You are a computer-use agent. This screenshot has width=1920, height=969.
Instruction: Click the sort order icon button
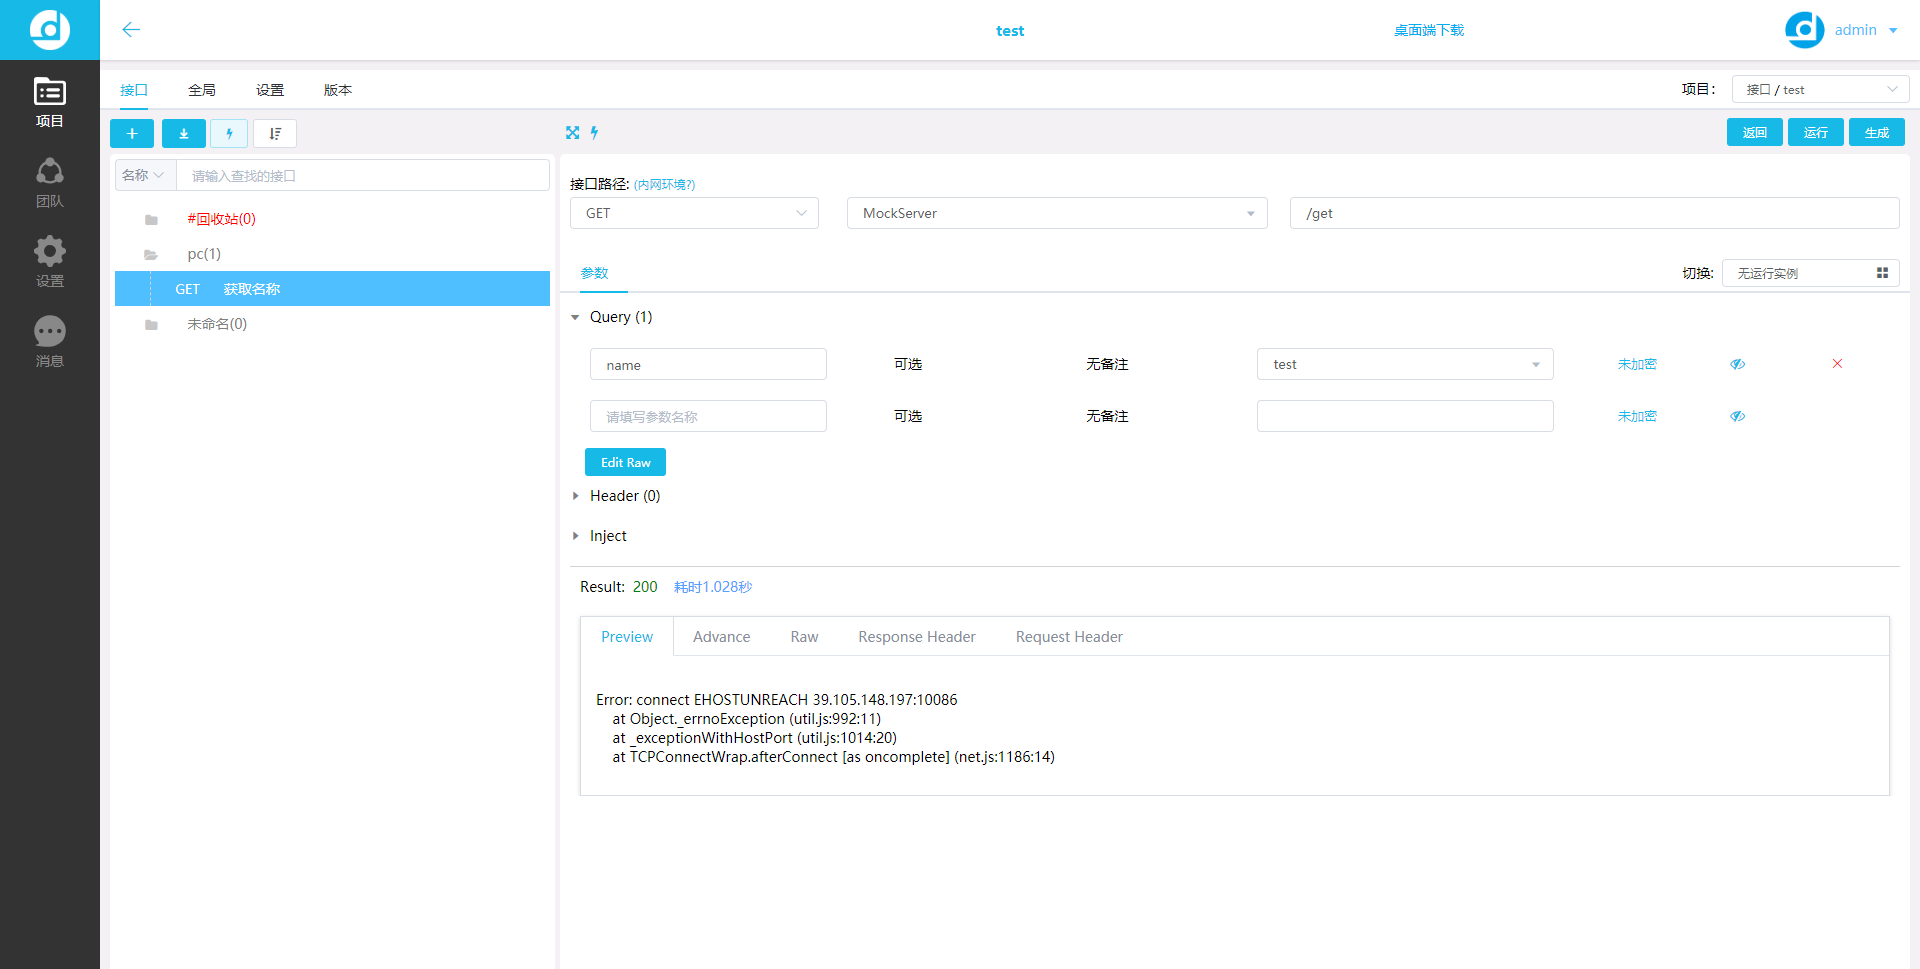275,133
